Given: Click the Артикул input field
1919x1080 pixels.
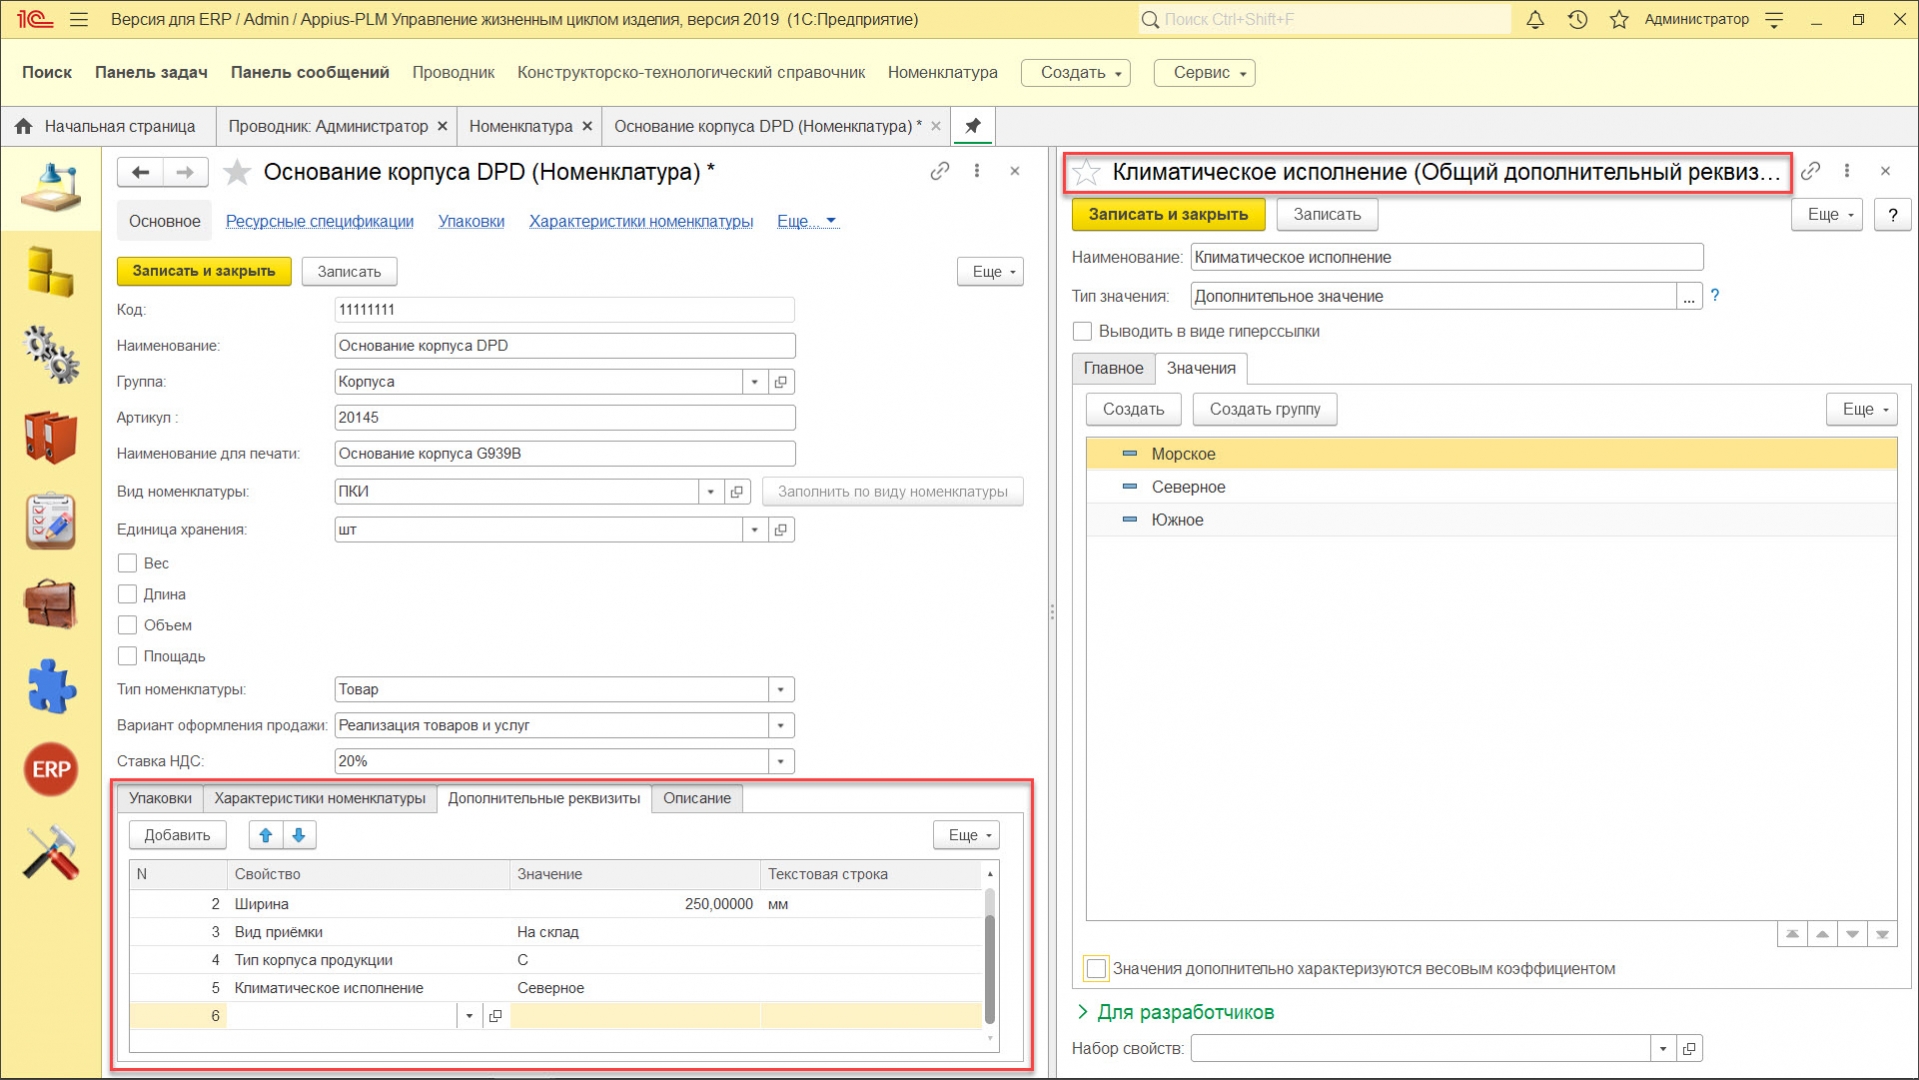Looking at the screenshot, I should tap(564, 417).
